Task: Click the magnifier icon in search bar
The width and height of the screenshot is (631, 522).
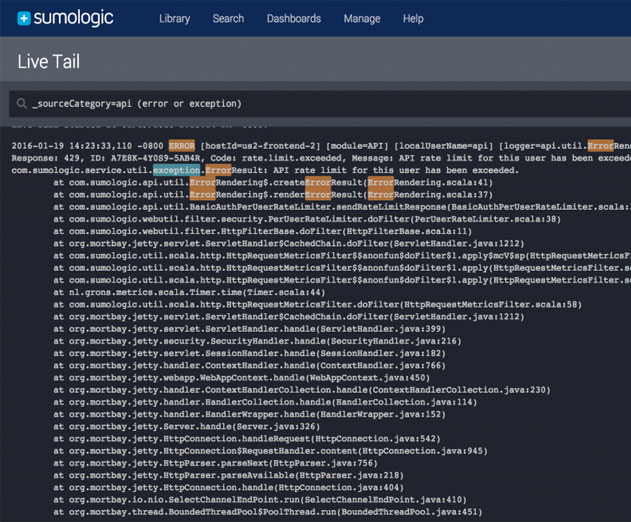Action: tap(21, 104)
